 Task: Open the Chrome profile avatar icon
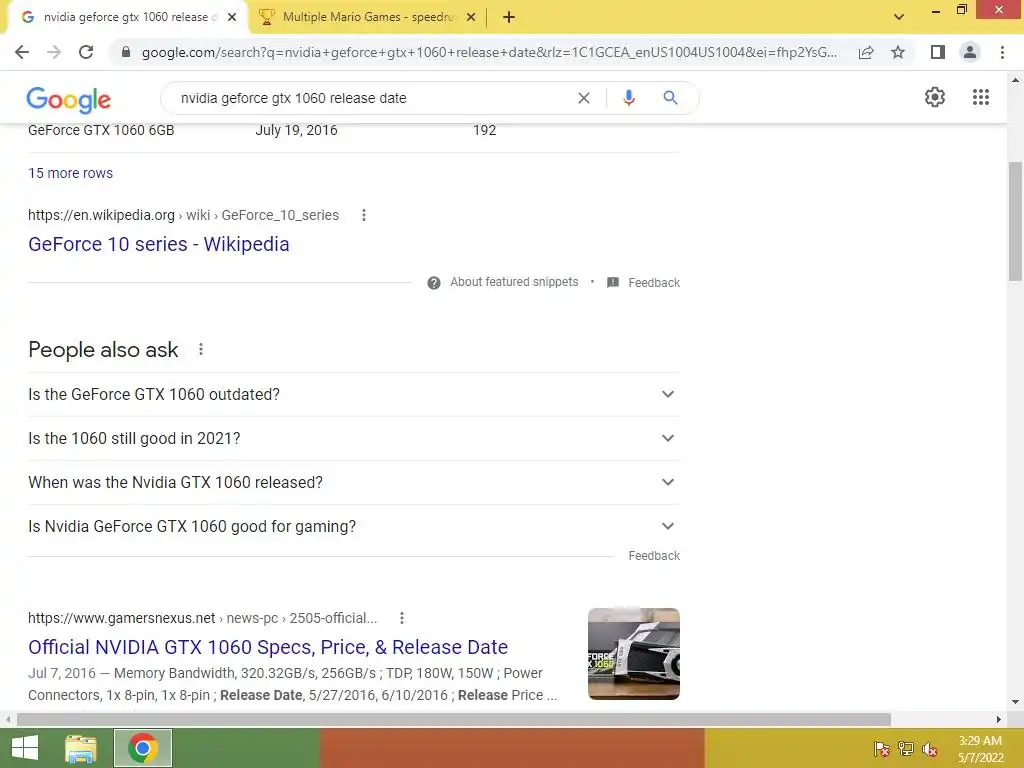[970, 52]
